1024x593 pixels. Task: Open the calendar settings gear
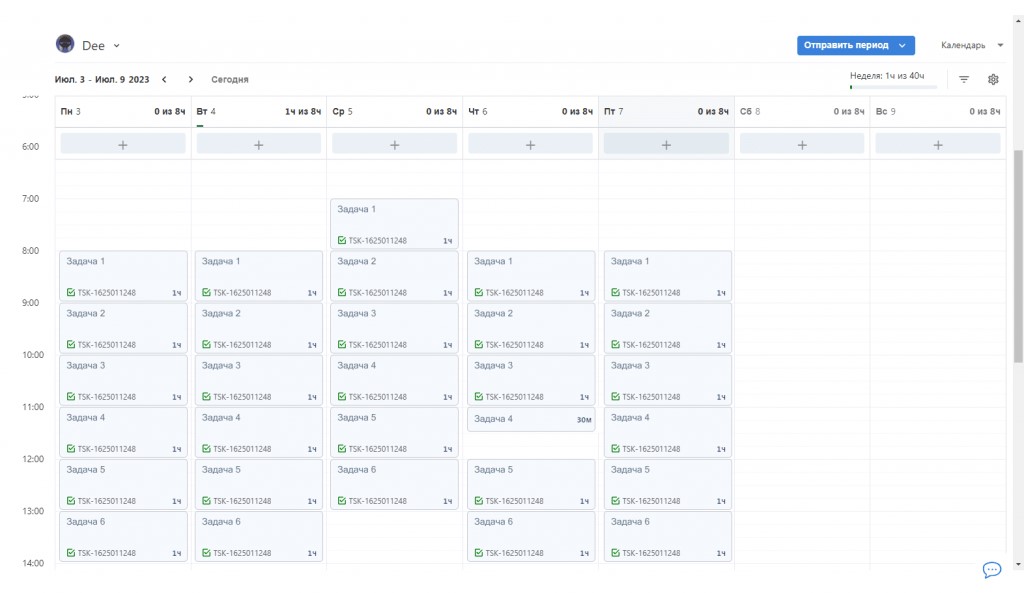993,79
